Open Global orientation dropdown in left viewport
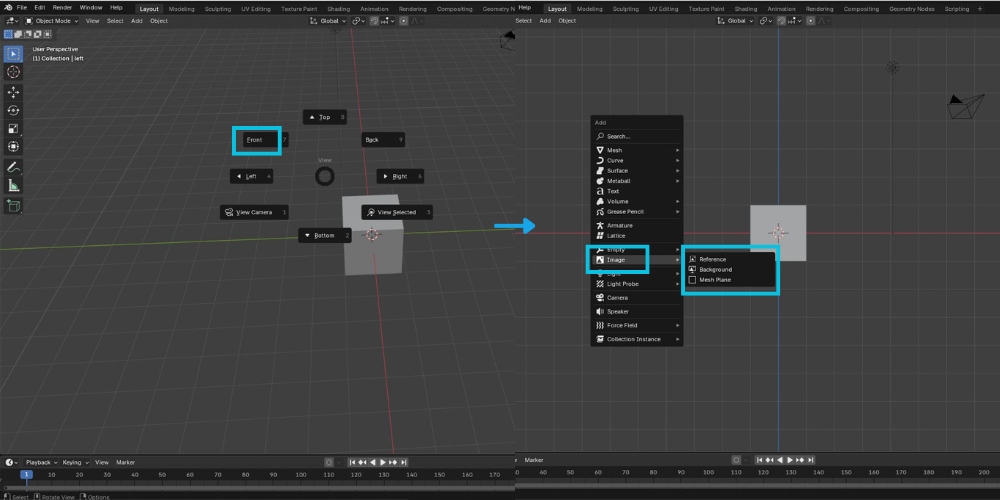1000x500 pixels. (331, 20)
